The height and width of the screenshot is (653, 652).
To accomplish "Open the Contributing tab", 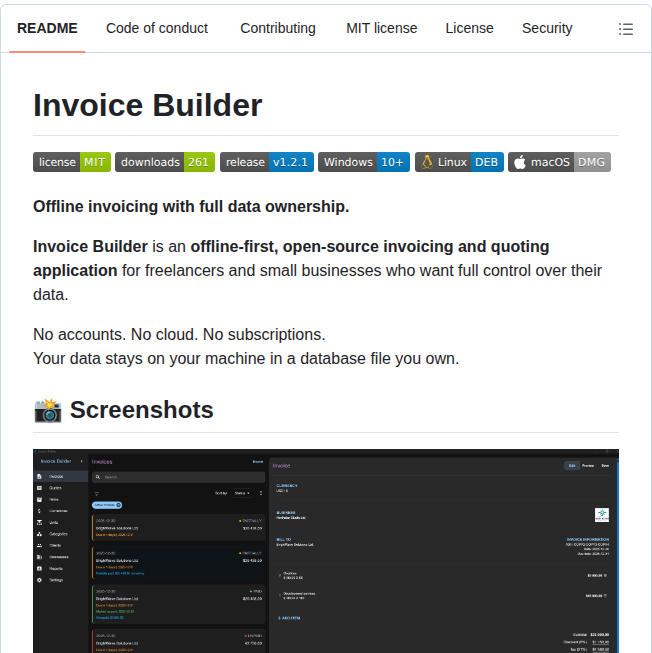I will coord(278,28).
